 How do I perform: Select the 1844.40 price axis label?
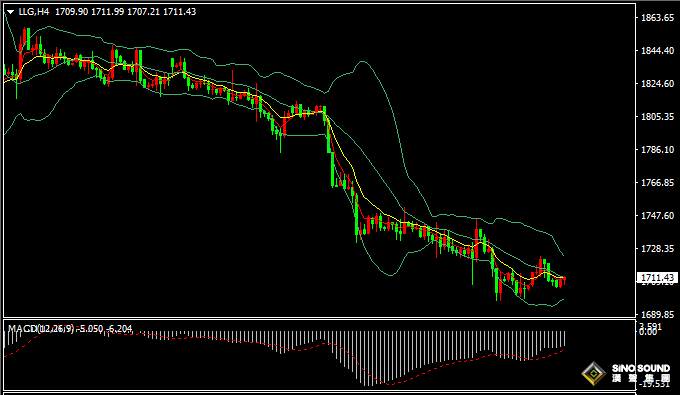[657, 51]
